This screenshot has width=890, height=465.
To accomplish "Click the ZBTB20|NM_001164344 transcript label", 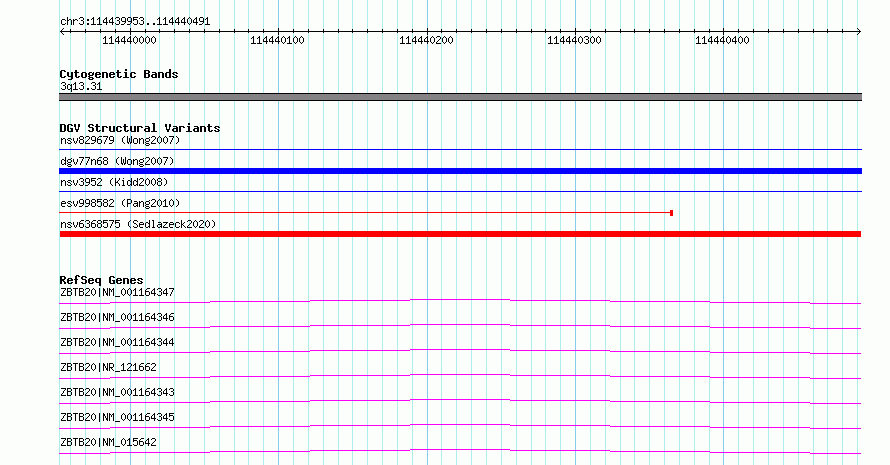I will pos(117,342).
